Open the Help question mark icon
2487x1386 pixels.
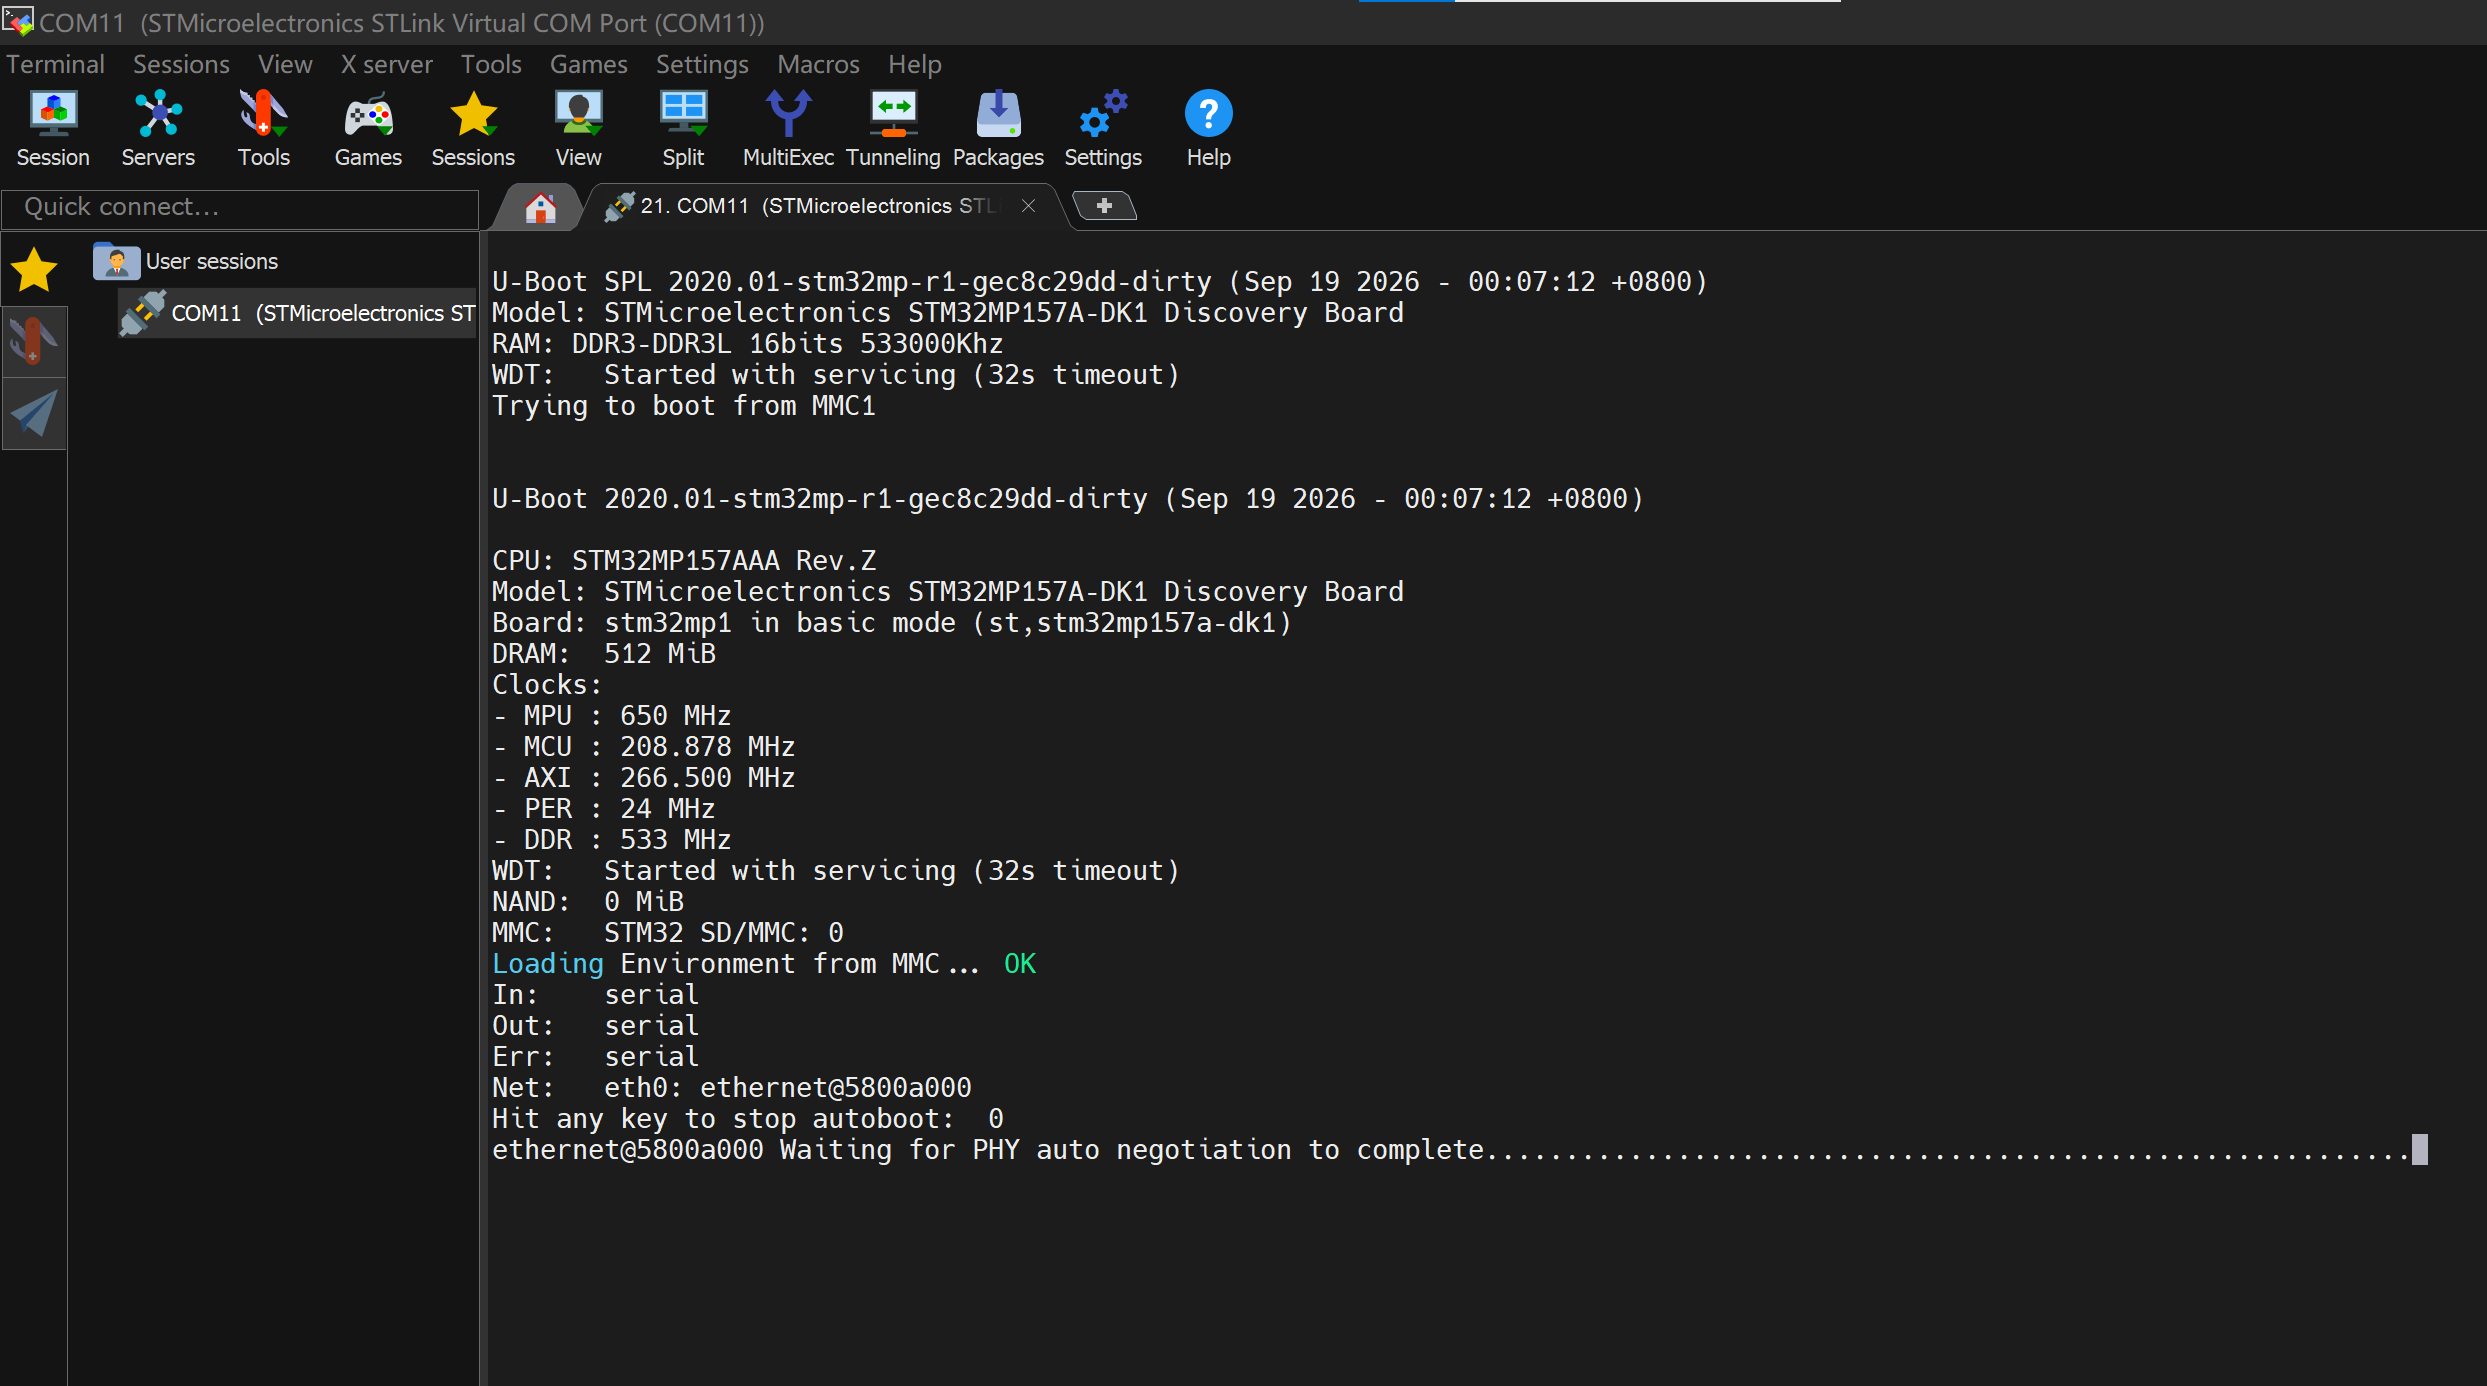(1208, 129)
